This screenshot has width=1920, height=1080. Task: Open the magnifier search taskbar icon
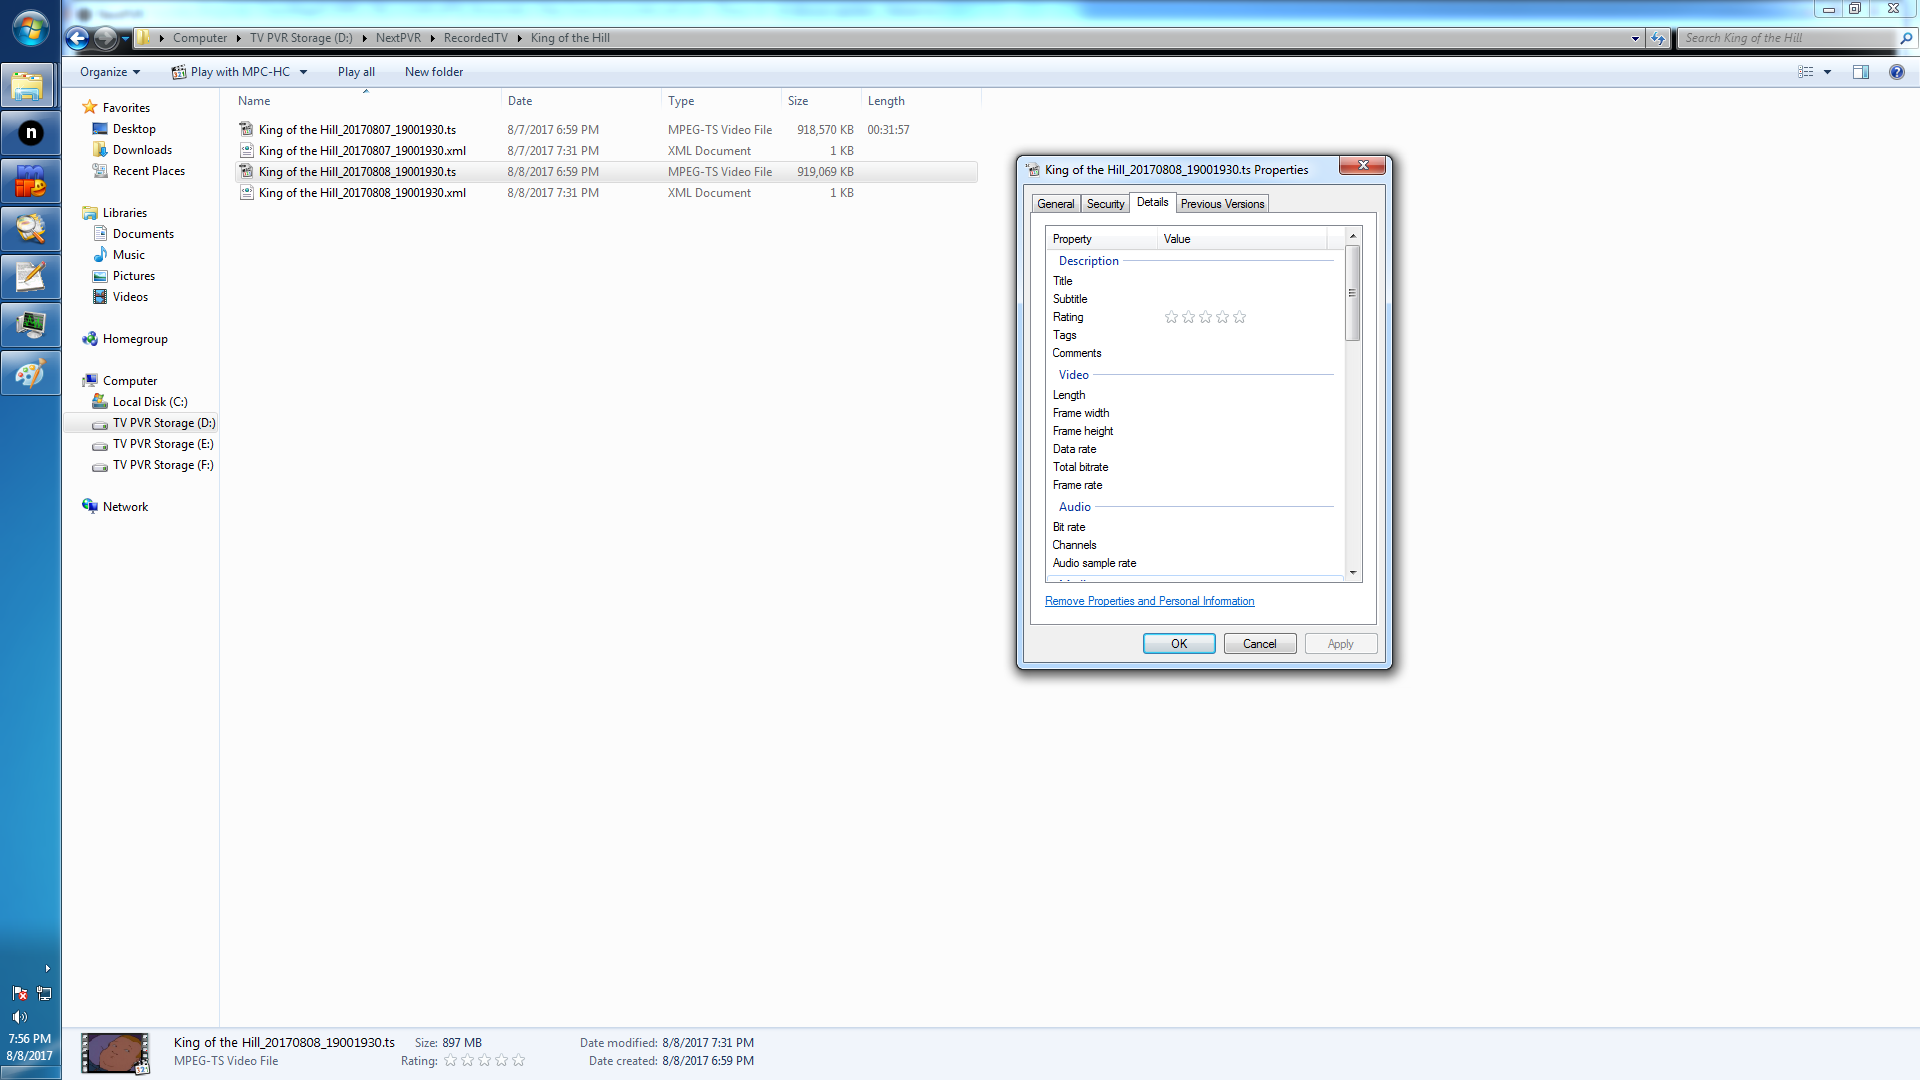(30, 229)
